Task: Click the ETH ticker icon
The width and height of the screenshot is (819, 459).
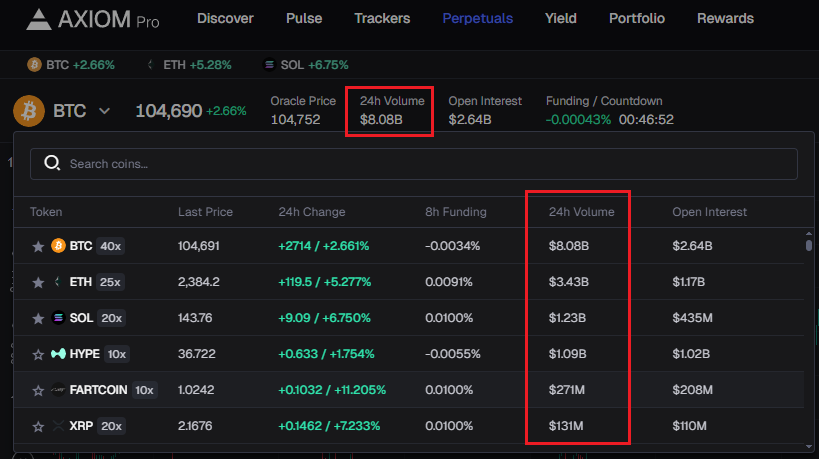Action: click(151, 65)
